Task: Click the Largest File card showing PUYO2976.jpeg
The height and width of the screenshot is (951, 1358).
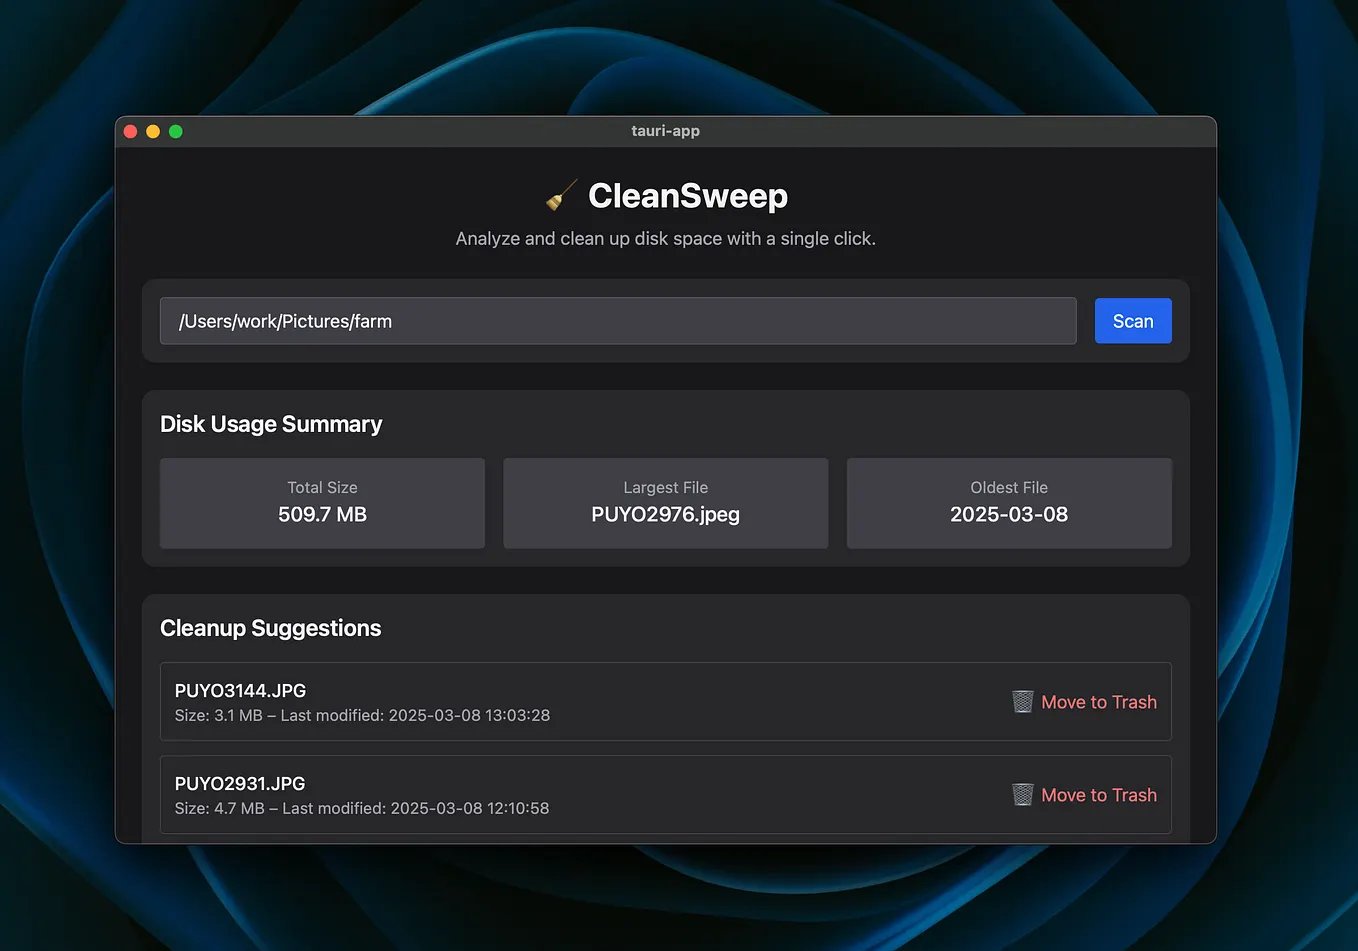Action: [x=665, y=503]
